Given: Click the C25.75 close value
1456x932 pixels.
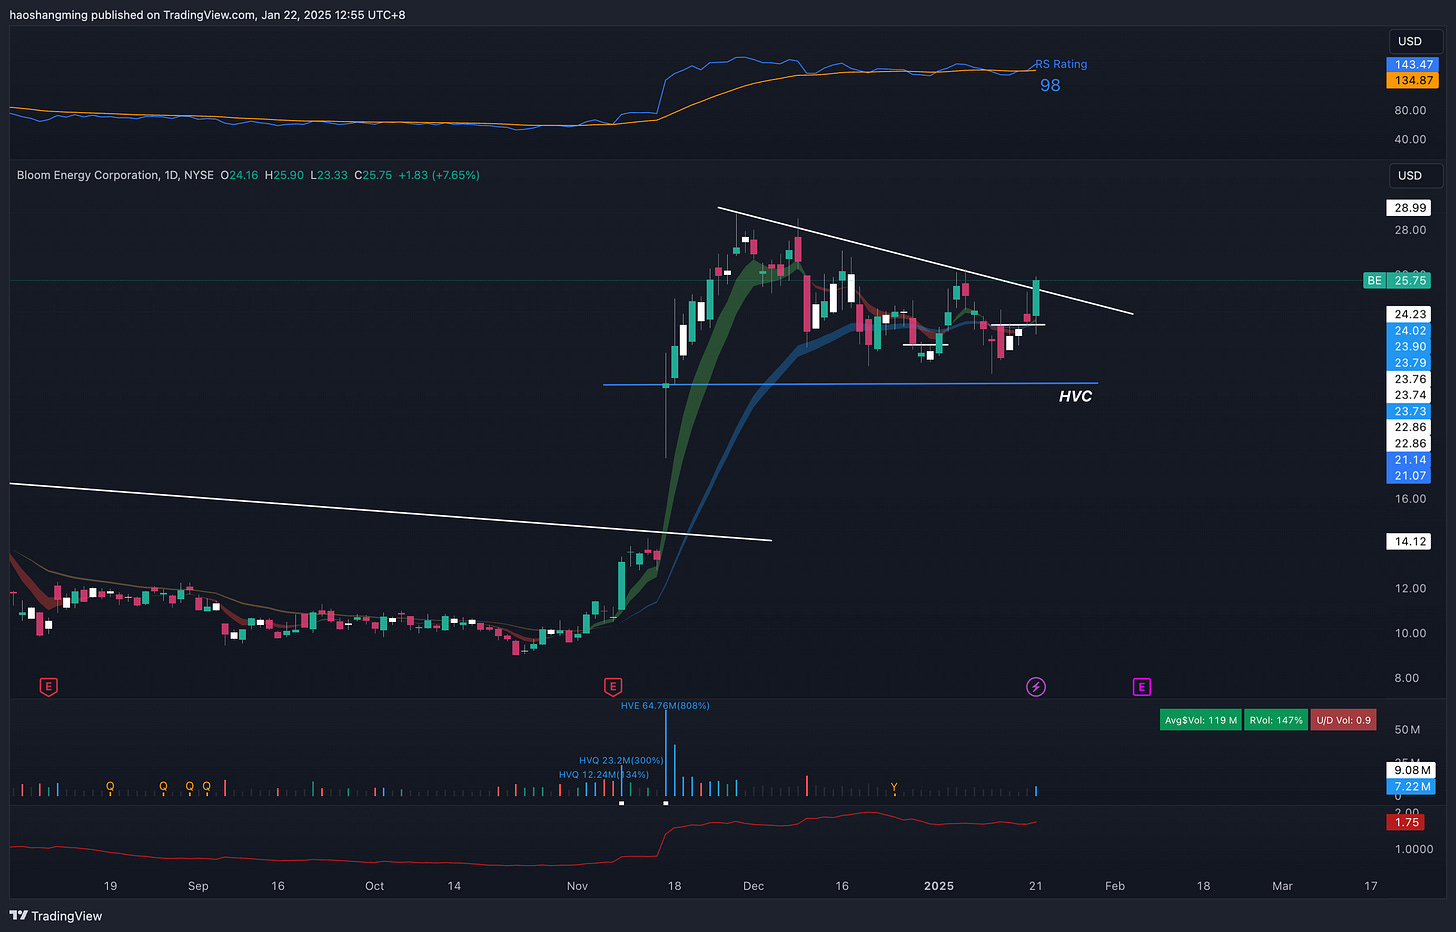Looking at the screenshot, I should point(373,175).
